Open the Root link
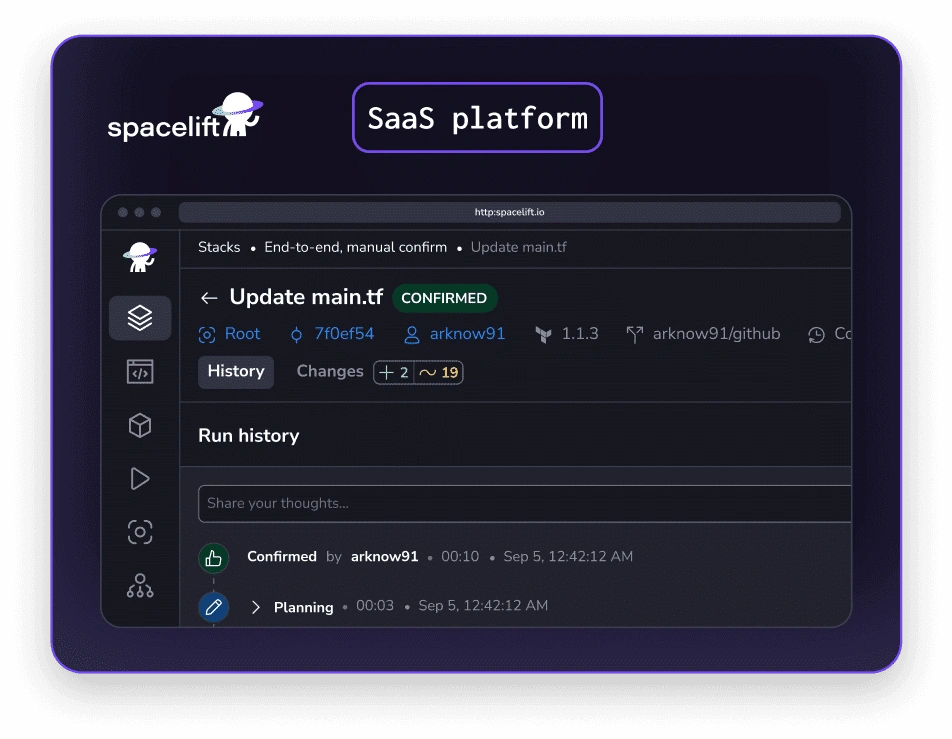 point(242,333)
